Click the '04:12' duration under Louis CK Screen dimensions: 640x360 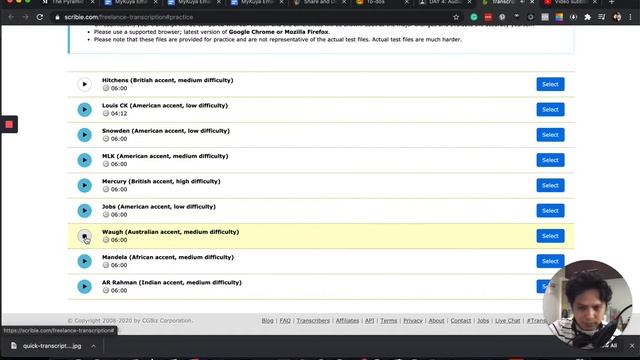pyautogui.click(x=119, y=113)
